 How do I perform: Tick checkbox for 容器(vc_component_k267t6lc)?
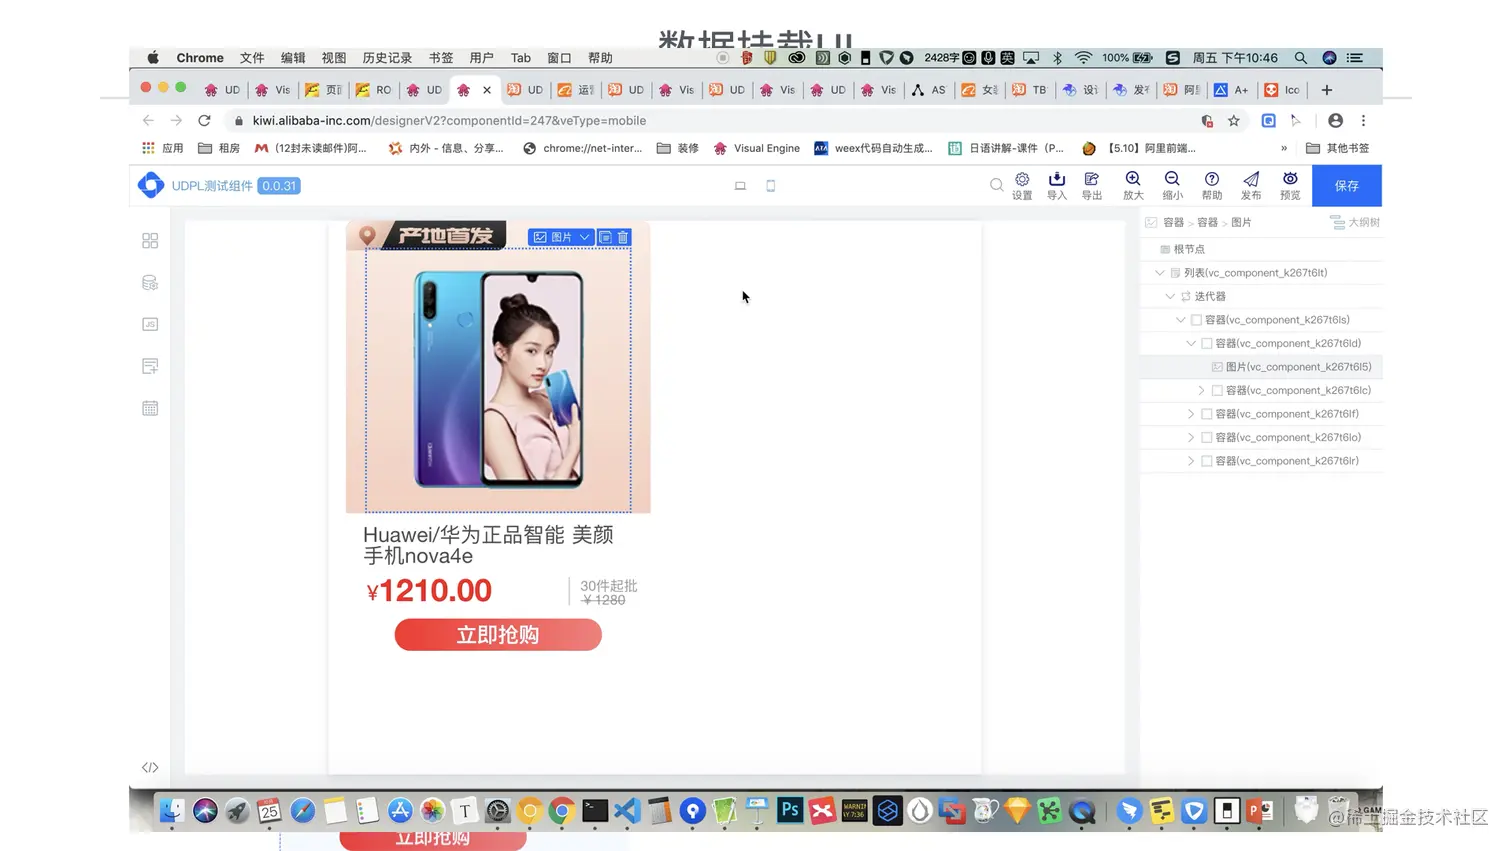coord(1217,391)
